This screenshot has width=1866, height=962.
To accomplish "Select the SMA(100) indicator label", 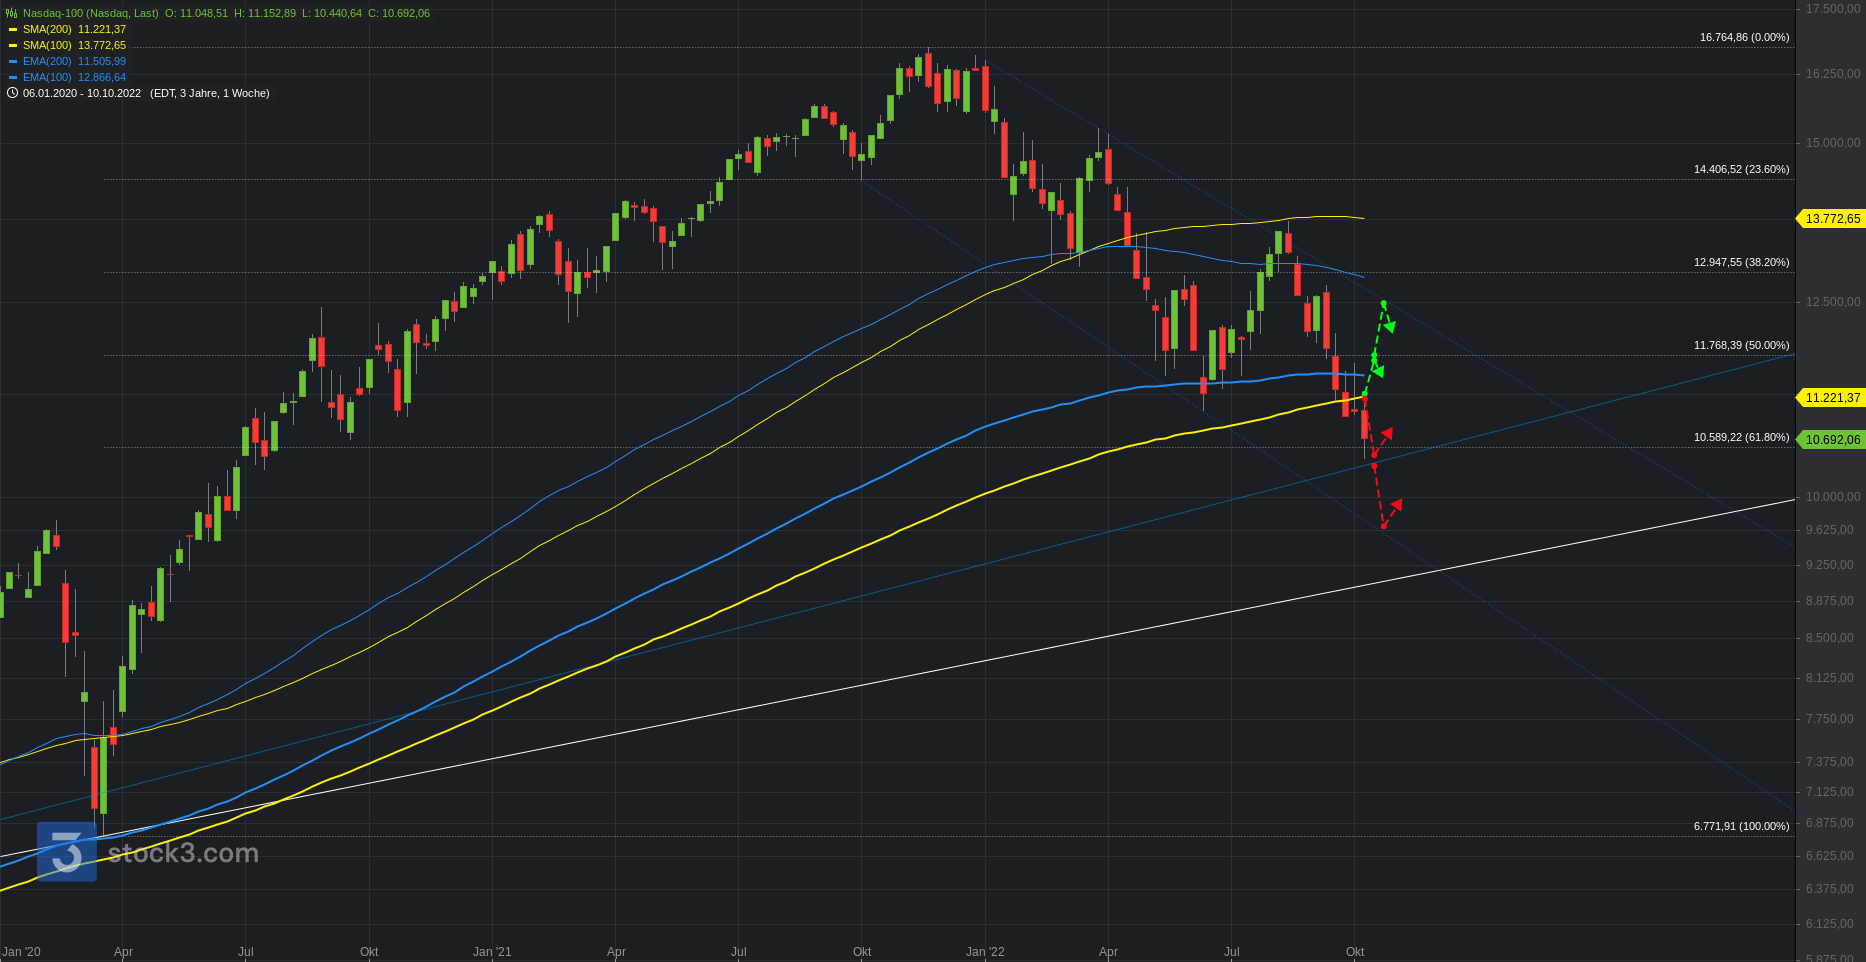I will click(47, 45).
